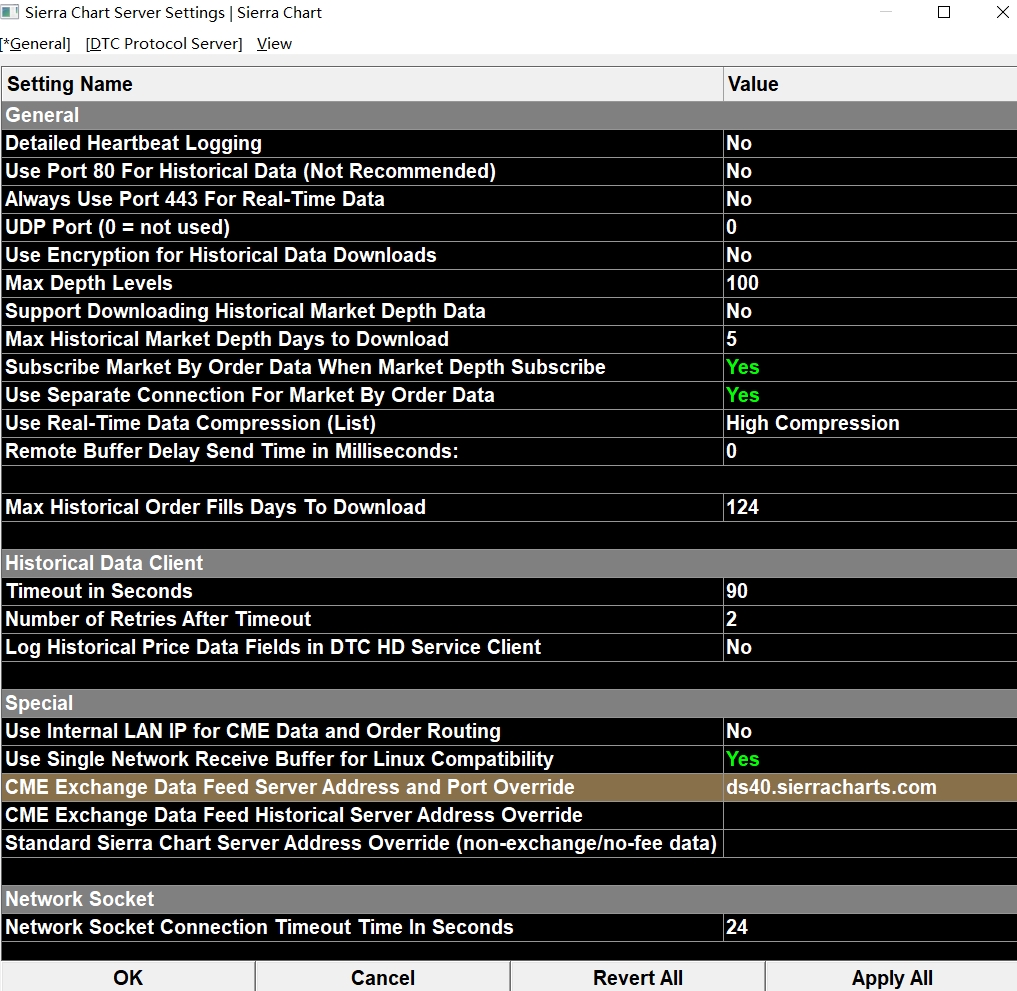Click the OK button
Image resolution: width=1017 pixels, height=991 pixels.
click(x=128, y=977)
